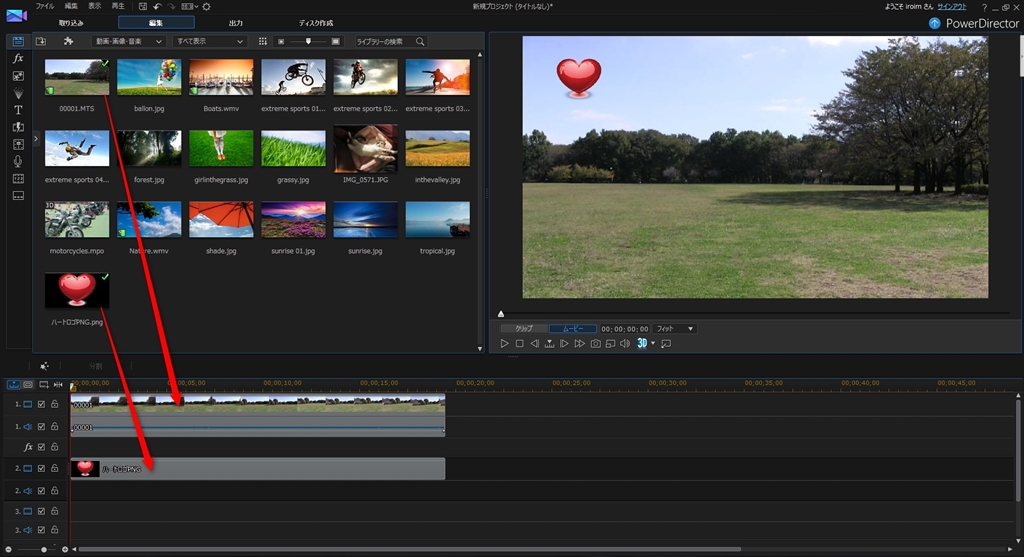Click the seek-by unit icon in preview
The image size is (1024, 557).
pyautogui.click(x=549, y=343)
